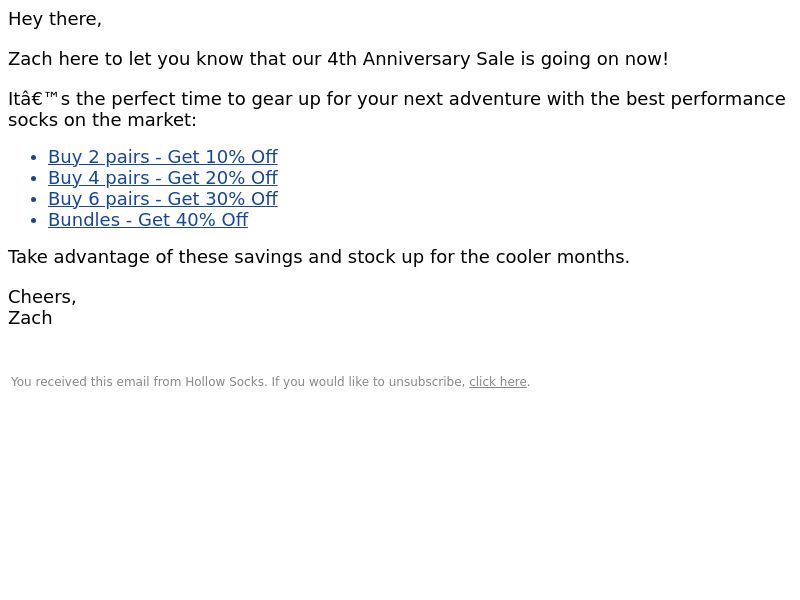
Task: Click the bullet beside Buy 6 pairs
Action: click(x=34, y=199)
